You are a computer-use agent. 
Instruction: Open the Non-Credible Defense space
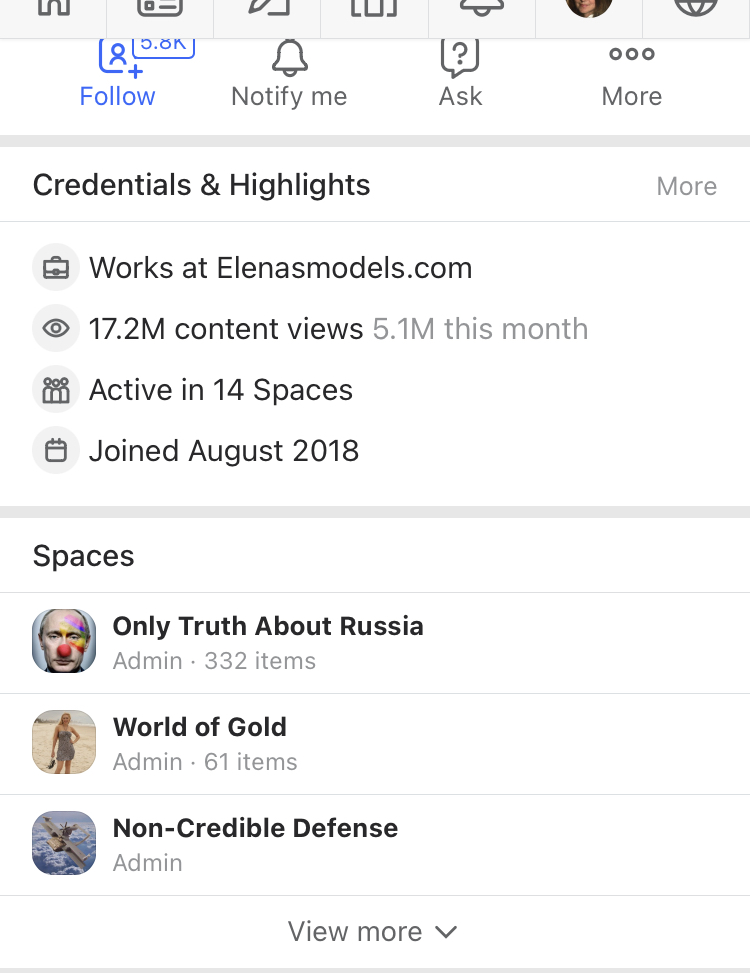tap(255, 828)
